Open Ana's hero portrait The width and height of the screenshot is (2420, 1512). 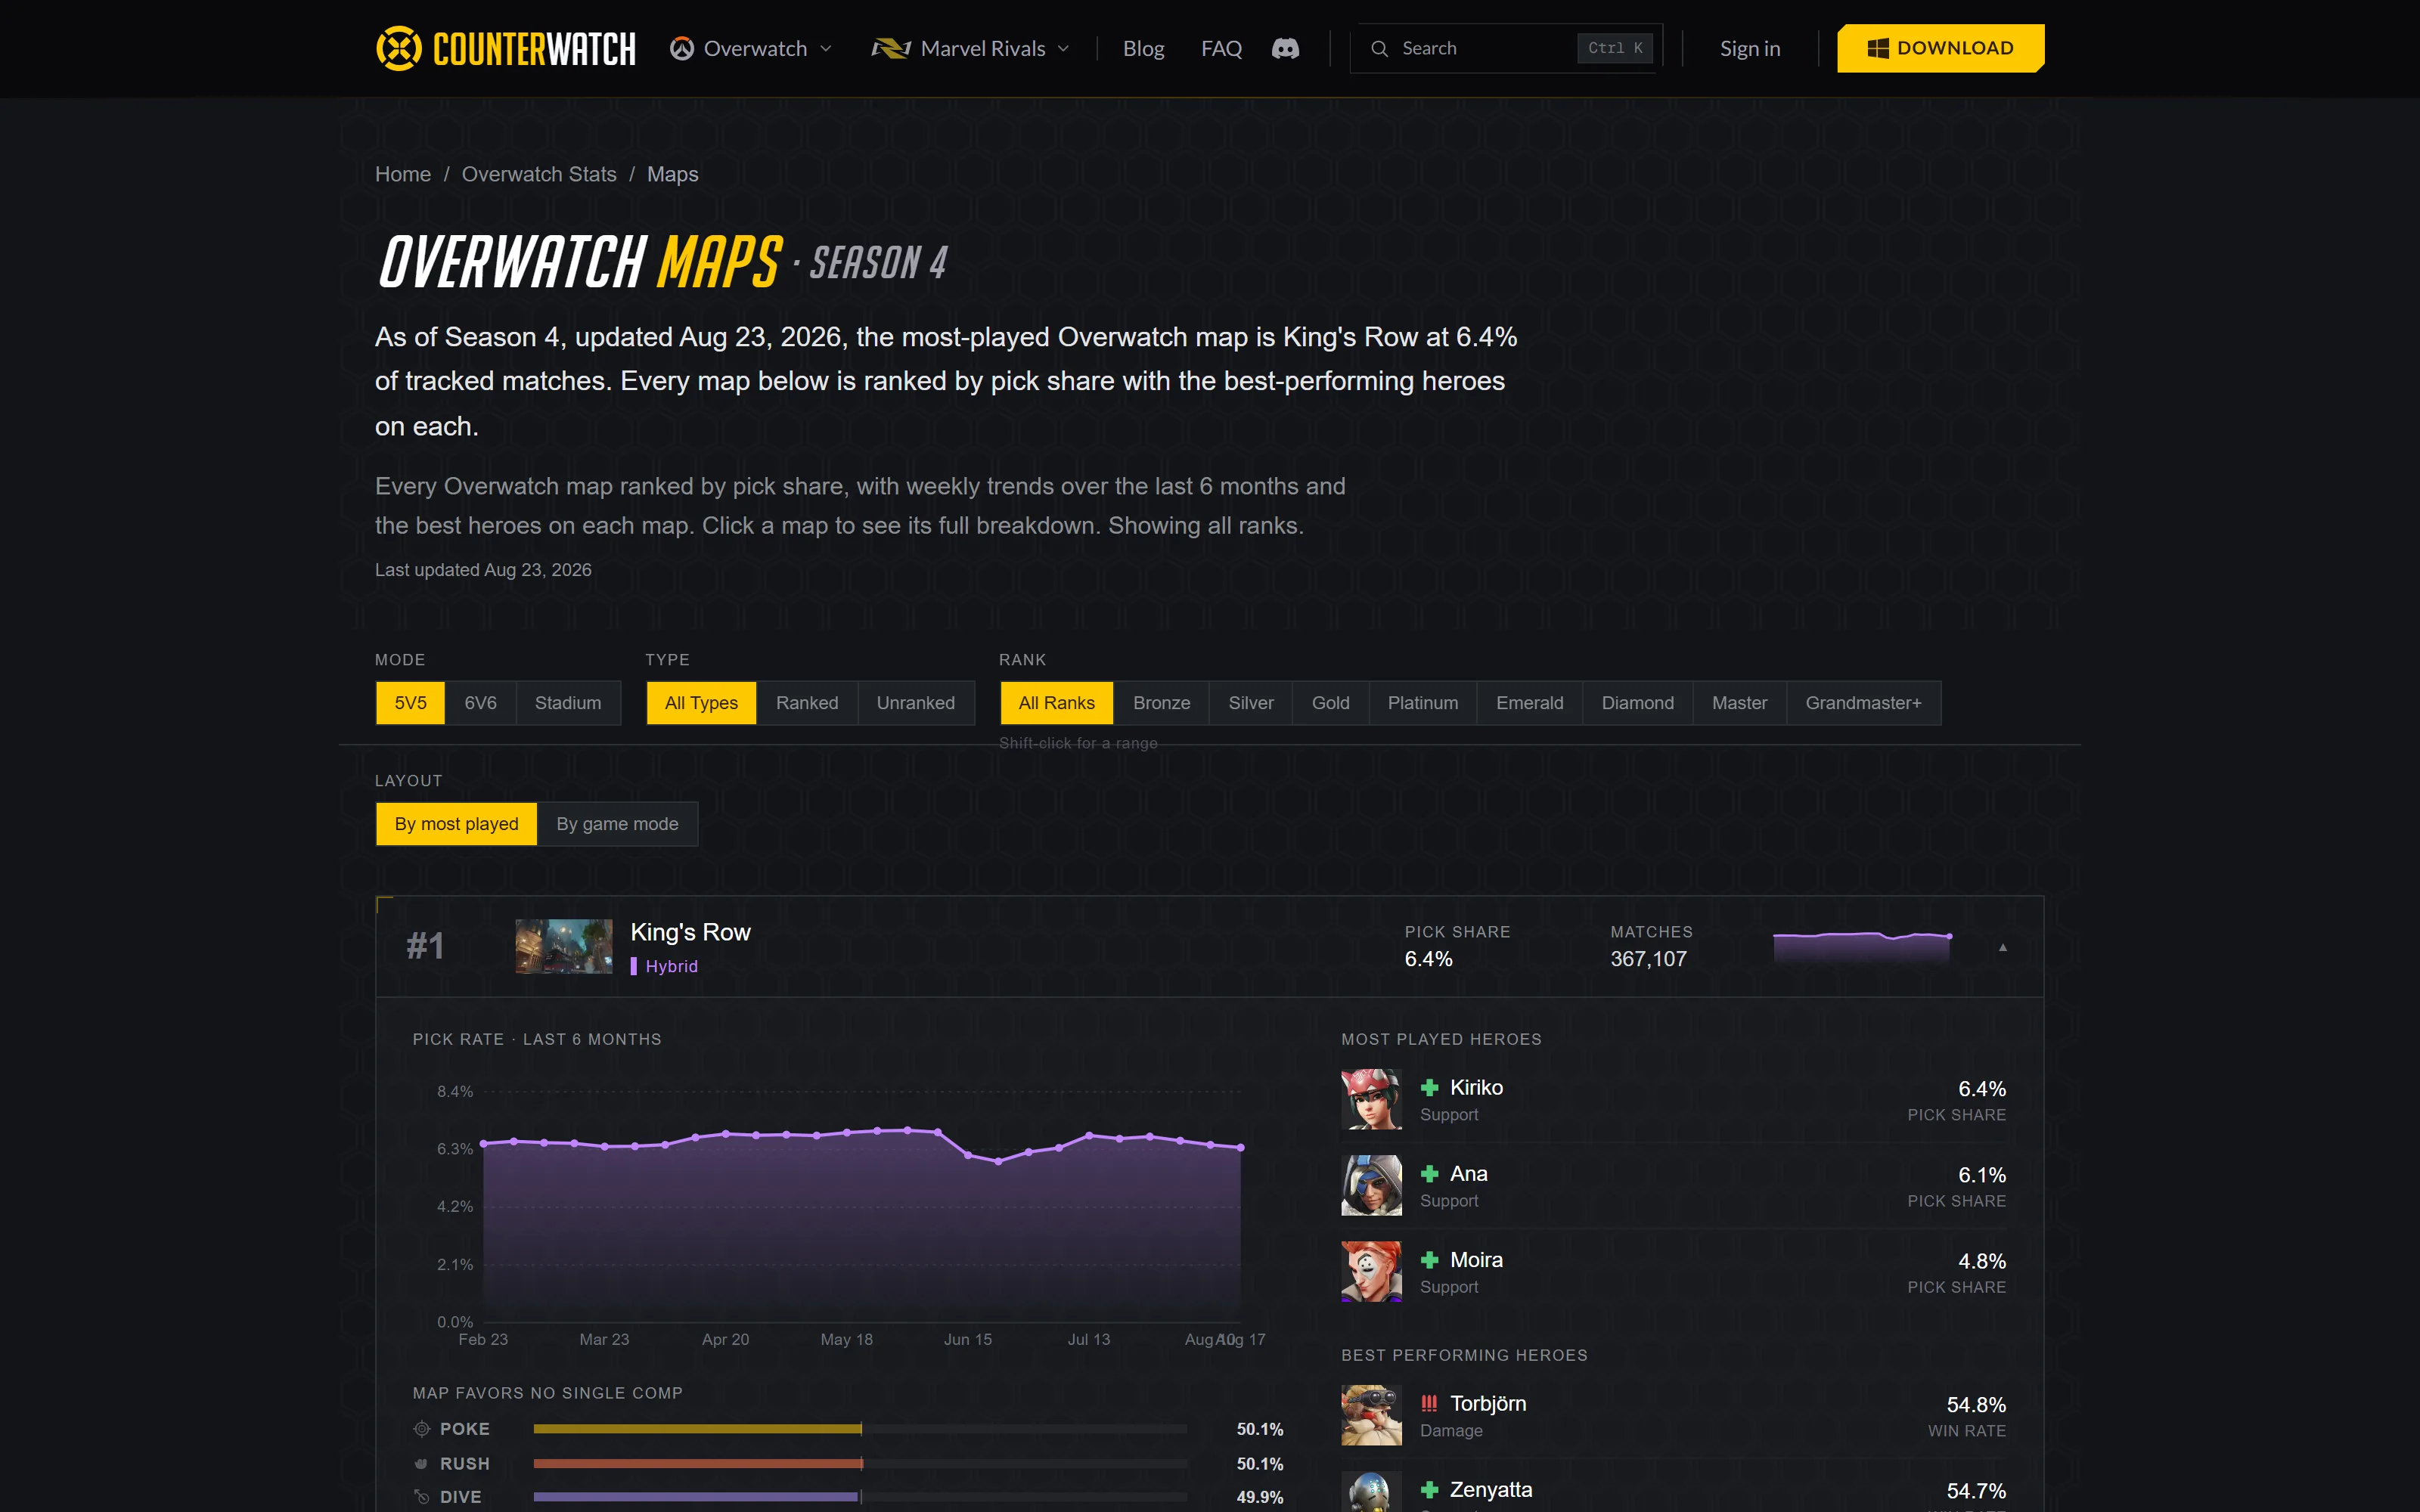point(1371,1185)
